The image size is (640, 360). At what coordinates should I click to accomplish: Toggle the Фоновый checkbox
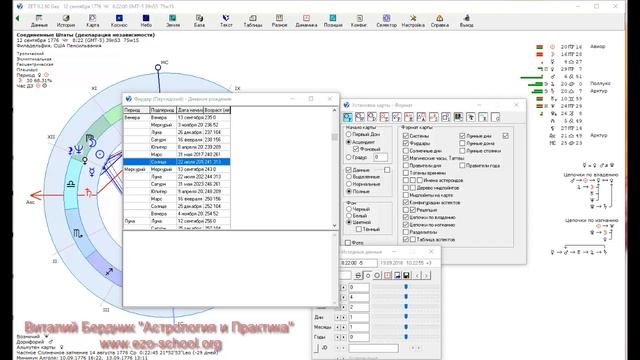[x=356, y=149]
